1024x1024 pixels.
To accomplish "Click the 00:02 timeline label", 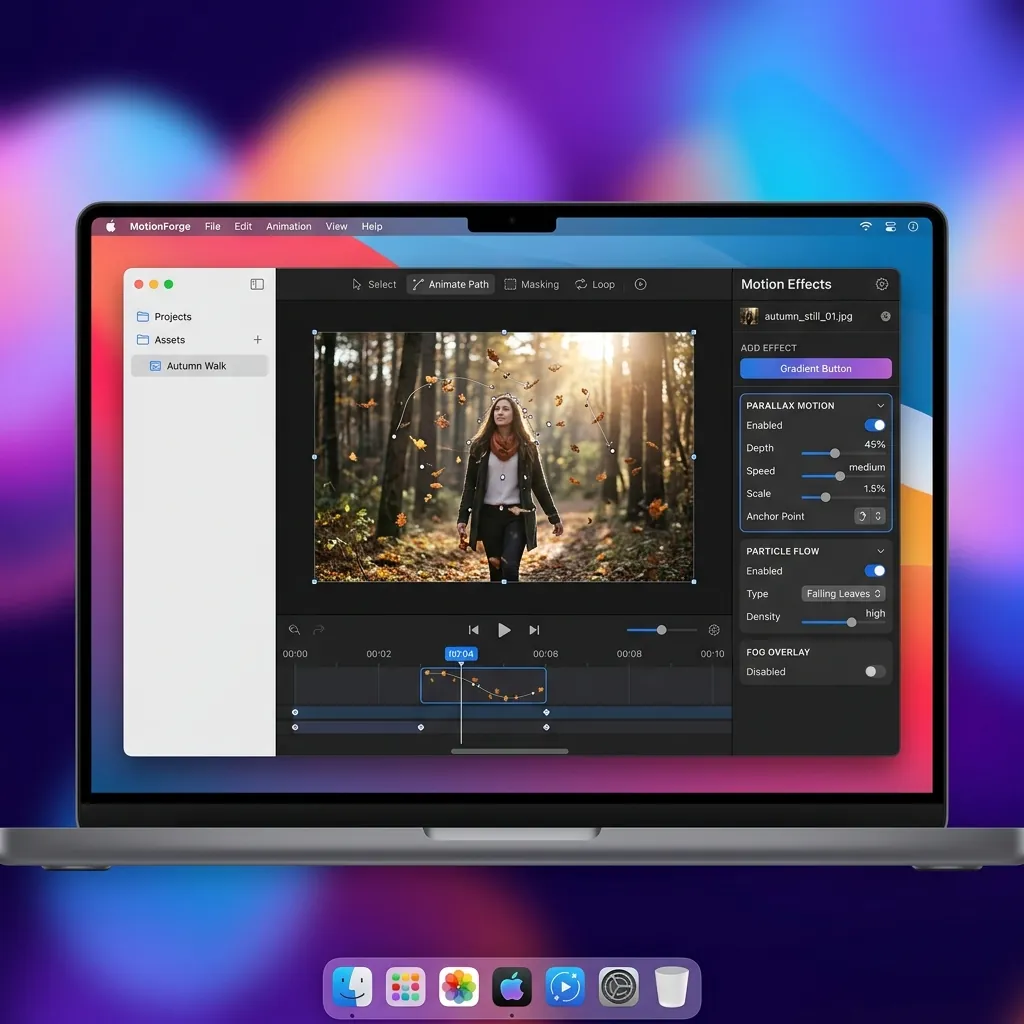I will point(379,654).
